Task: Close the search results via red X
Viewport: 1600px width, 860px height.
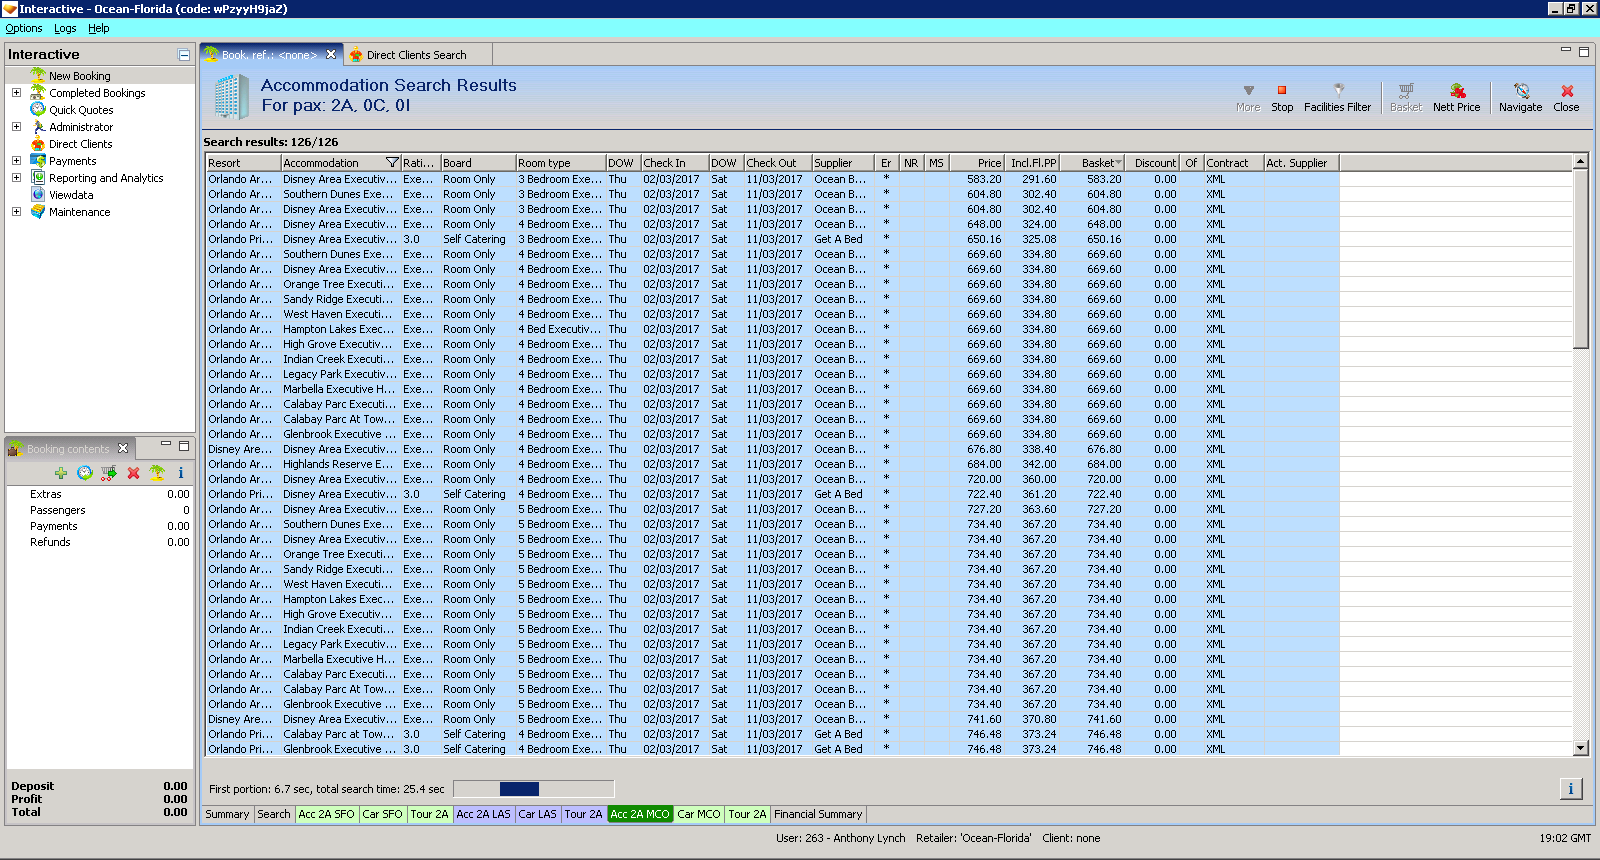Action: tap(1567, 91)
